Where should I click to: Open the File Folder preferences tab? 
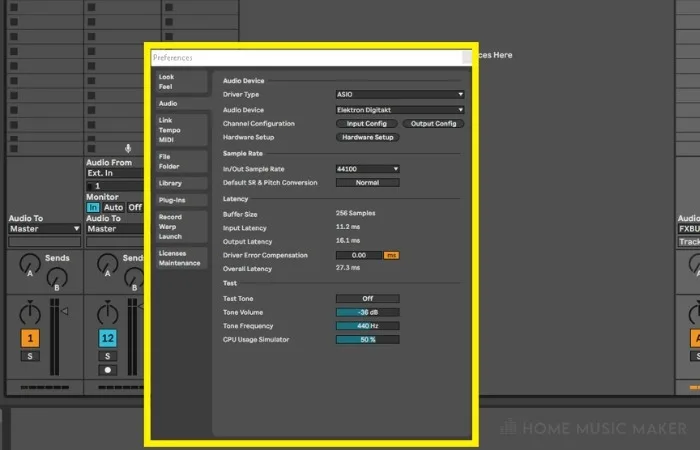click(182, 161)
